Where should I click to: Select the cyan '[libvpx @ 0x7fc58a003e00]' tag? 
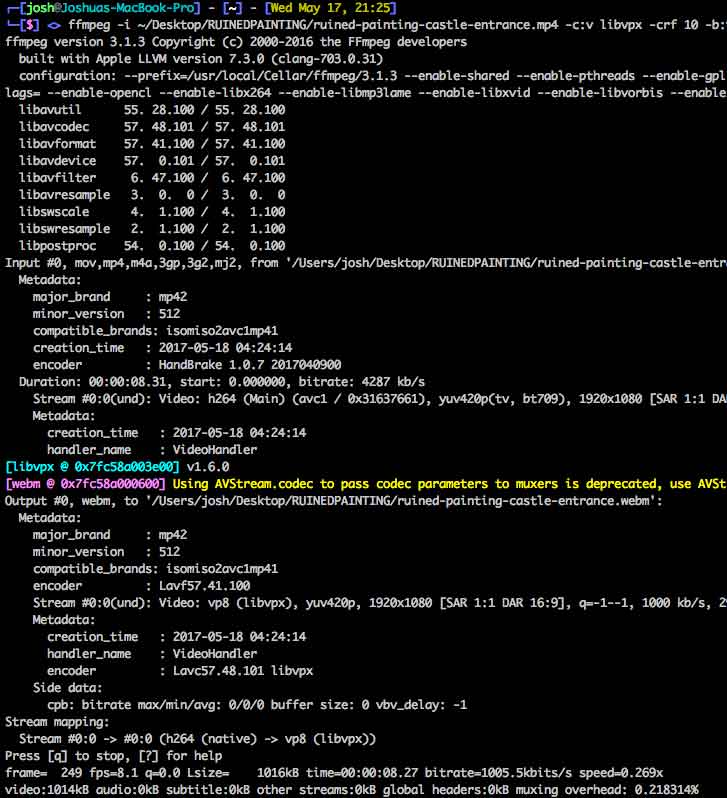click(92, 467)
